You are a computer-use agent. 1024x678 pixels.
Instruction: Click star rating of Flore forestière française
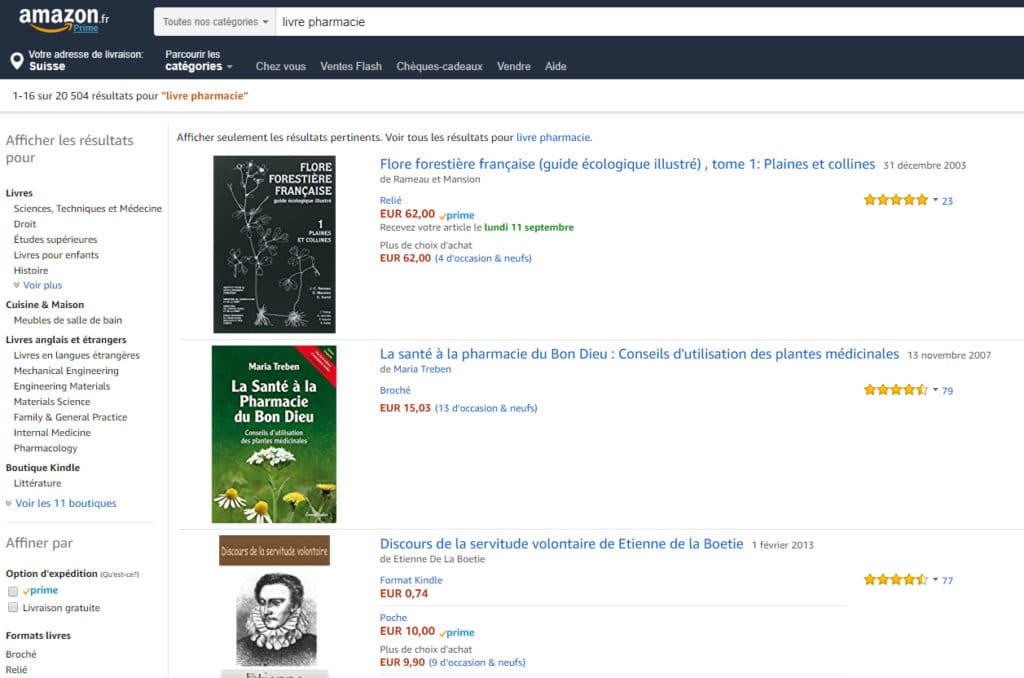pyautogui.click(x=895, y=200)
